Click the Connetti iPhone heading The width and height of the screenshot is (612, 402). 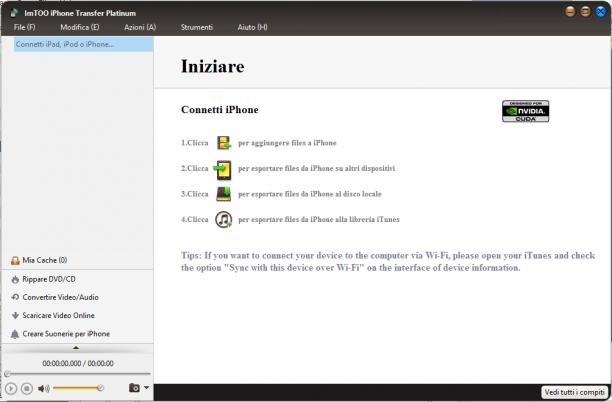[x=220, y=110]
